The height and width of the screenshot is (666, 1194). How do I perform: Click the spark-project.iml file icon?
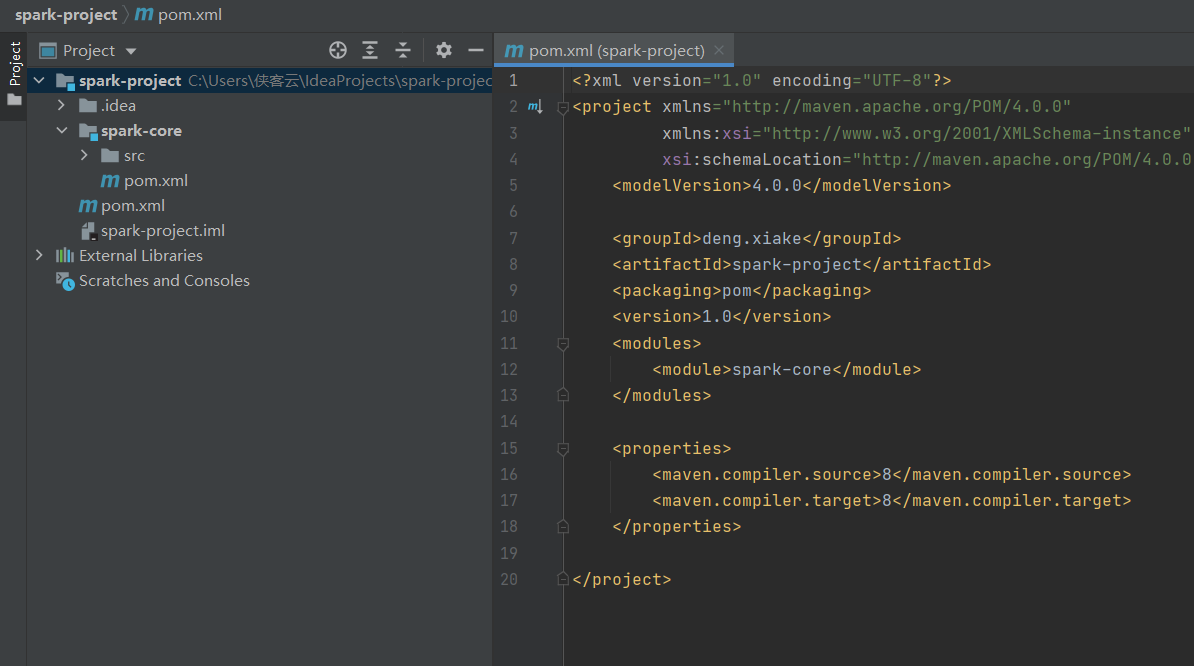(88, 231)
